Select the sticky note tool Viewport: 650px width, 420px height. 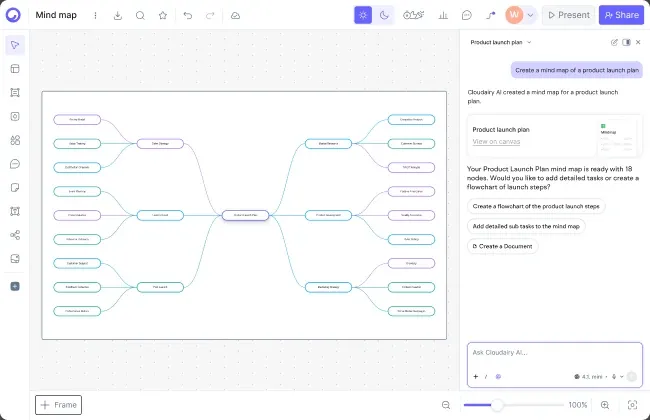pyautogui.click(x=15, y=188)
